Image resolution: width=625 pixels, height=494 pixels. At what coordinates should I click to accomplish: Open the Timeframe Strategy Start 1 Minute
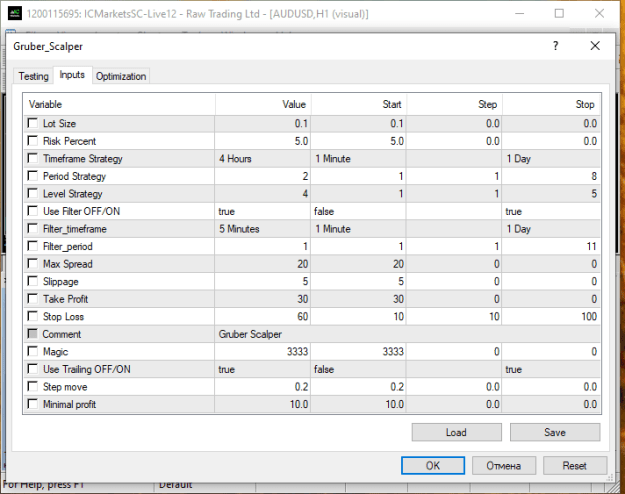[358, 159]
